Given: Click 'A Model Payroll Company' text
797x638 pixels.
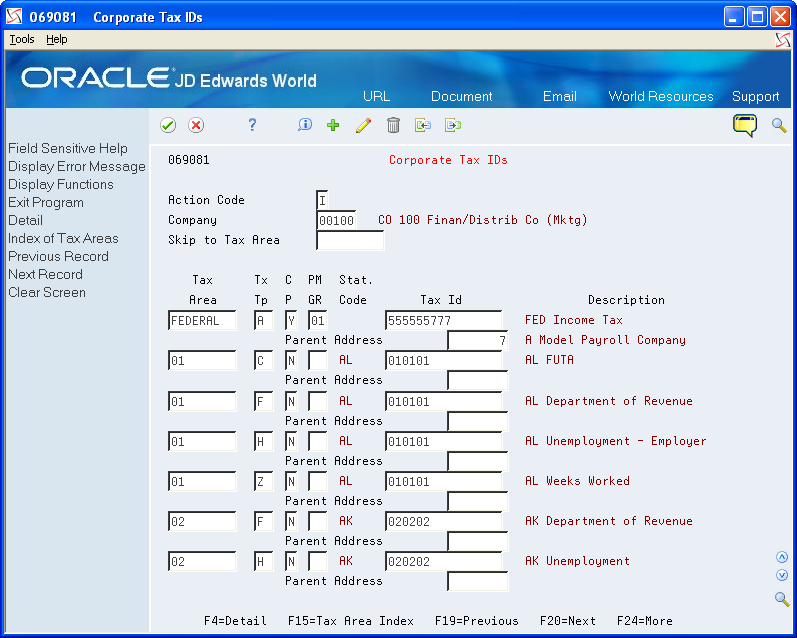Looking at the screenshot, I should tap(605, 340).
